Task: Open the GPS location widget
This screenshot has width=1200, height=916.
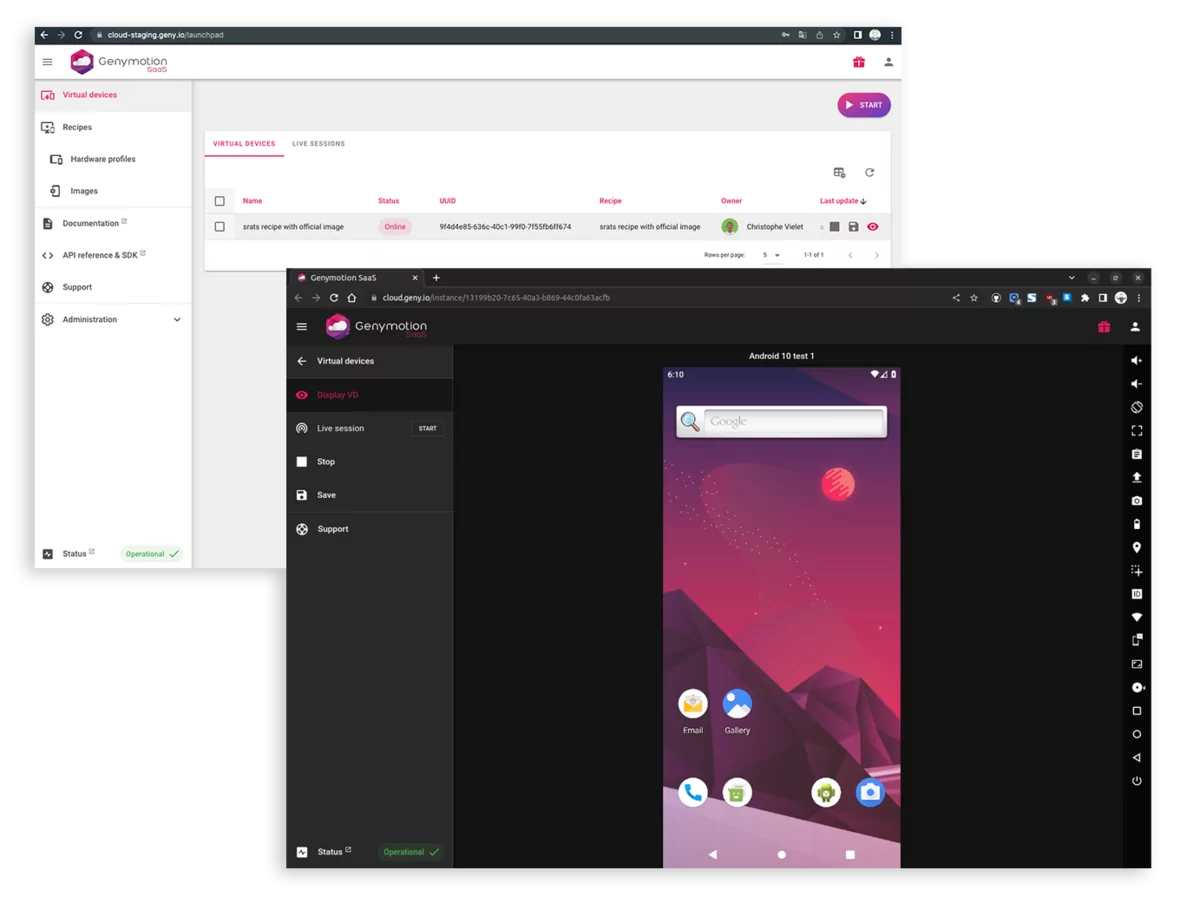Action: 1136,548
